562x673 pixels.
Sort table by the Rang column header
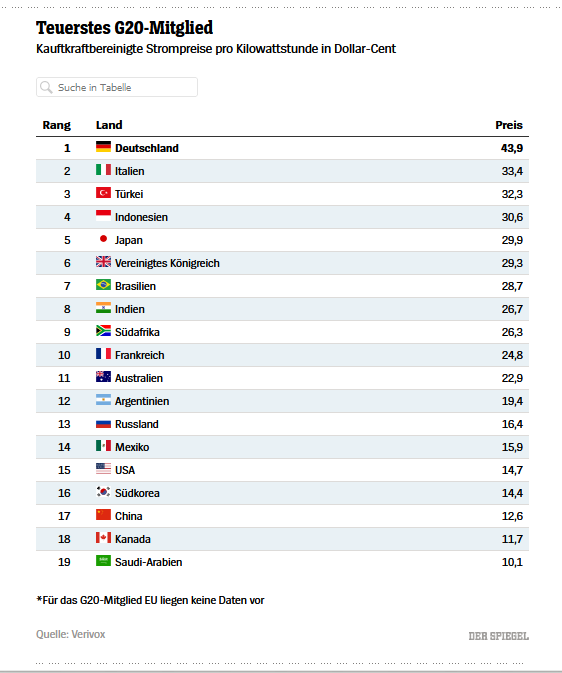pos(57,125)
